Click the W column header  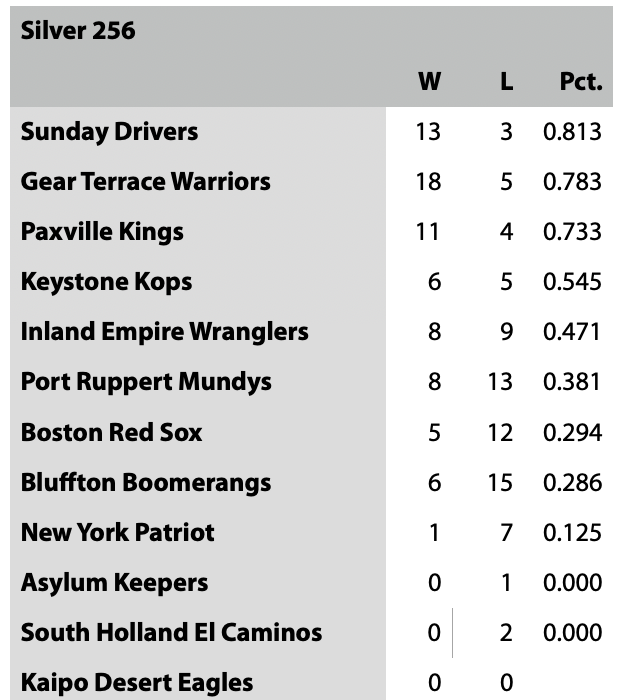(429, 82)
